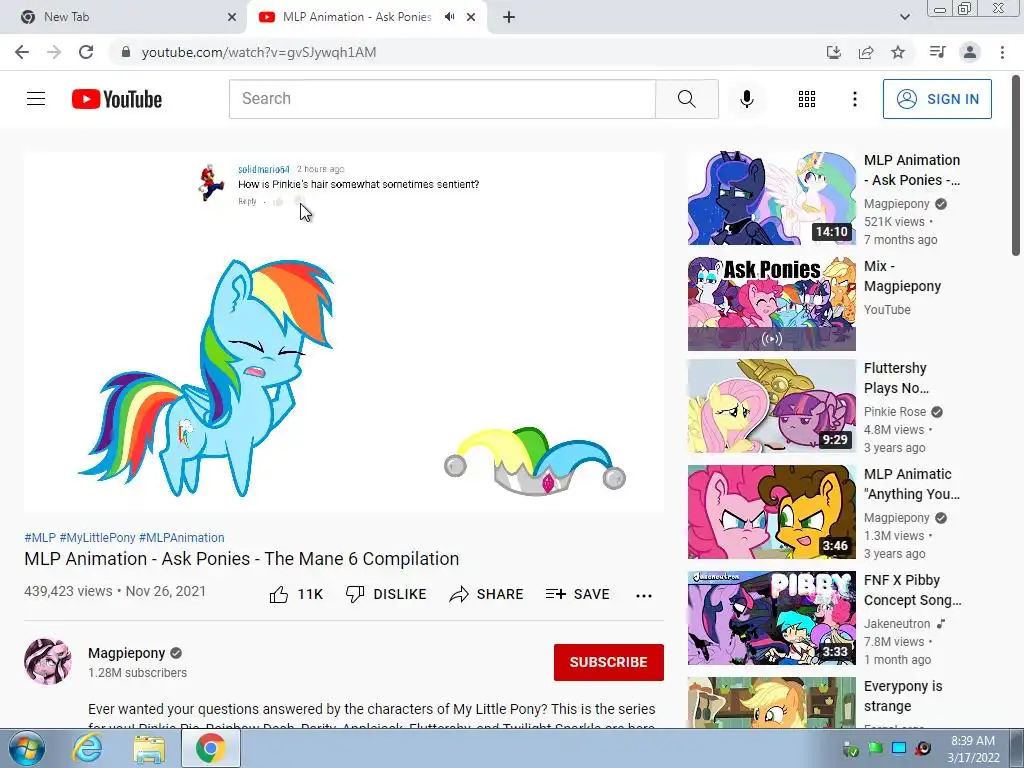The image size is (1024, 768).
Task: Click the install/download page icon in address bar
Action: point(833,52)
